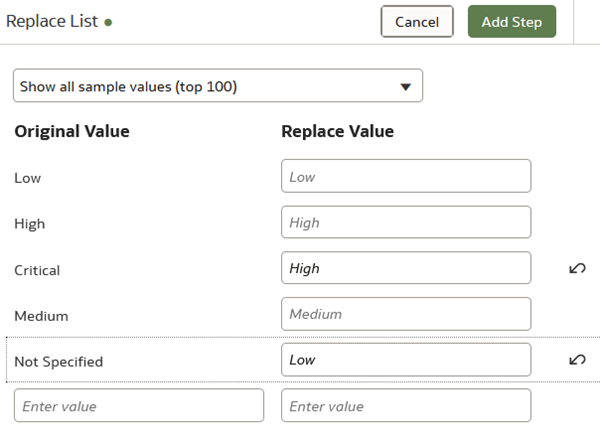Click the Original Value column header
Viewport: 600px width, 445px height.
(72, 131)
